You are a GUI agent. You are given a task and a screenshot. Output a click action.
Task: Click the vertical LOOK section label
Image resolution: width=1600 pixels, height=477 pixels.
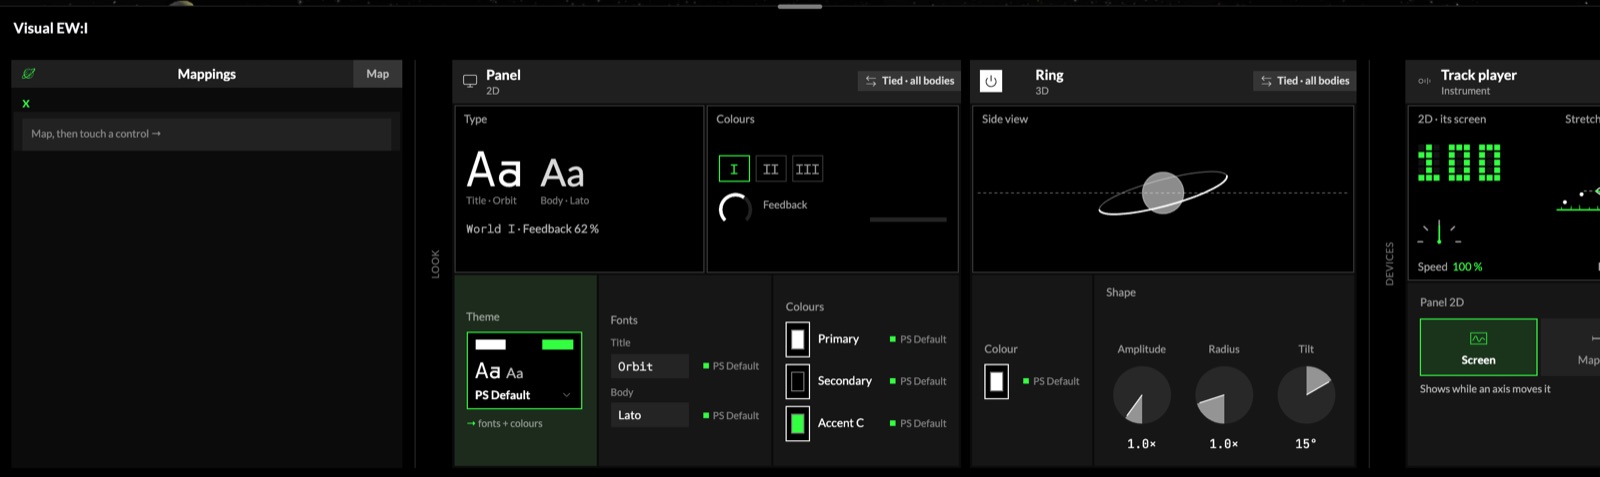pyautogui.click(x=435, y=264)
